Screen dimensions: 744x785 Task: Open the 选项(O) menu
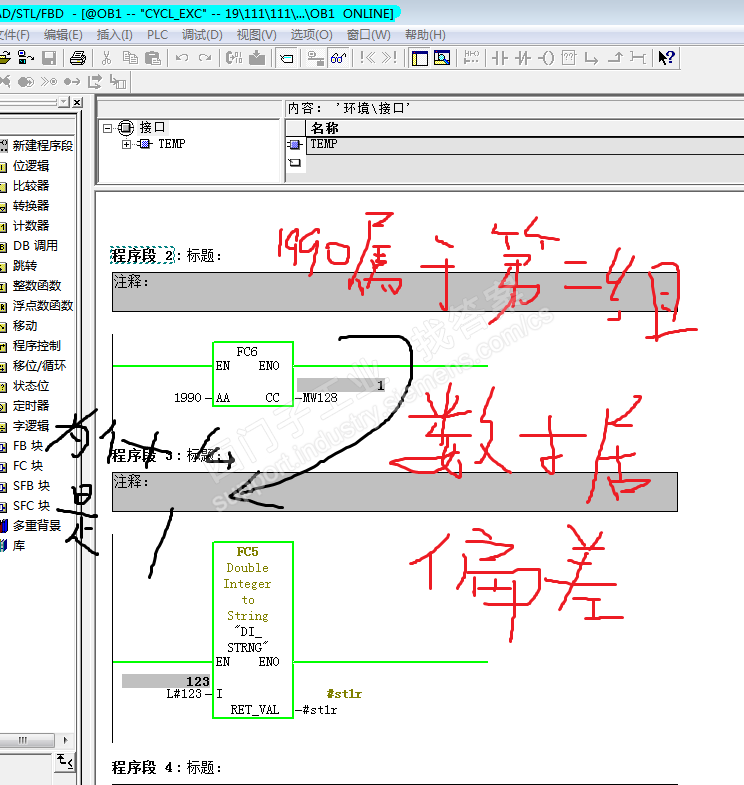pyautogui.click(x=311, y=35)
